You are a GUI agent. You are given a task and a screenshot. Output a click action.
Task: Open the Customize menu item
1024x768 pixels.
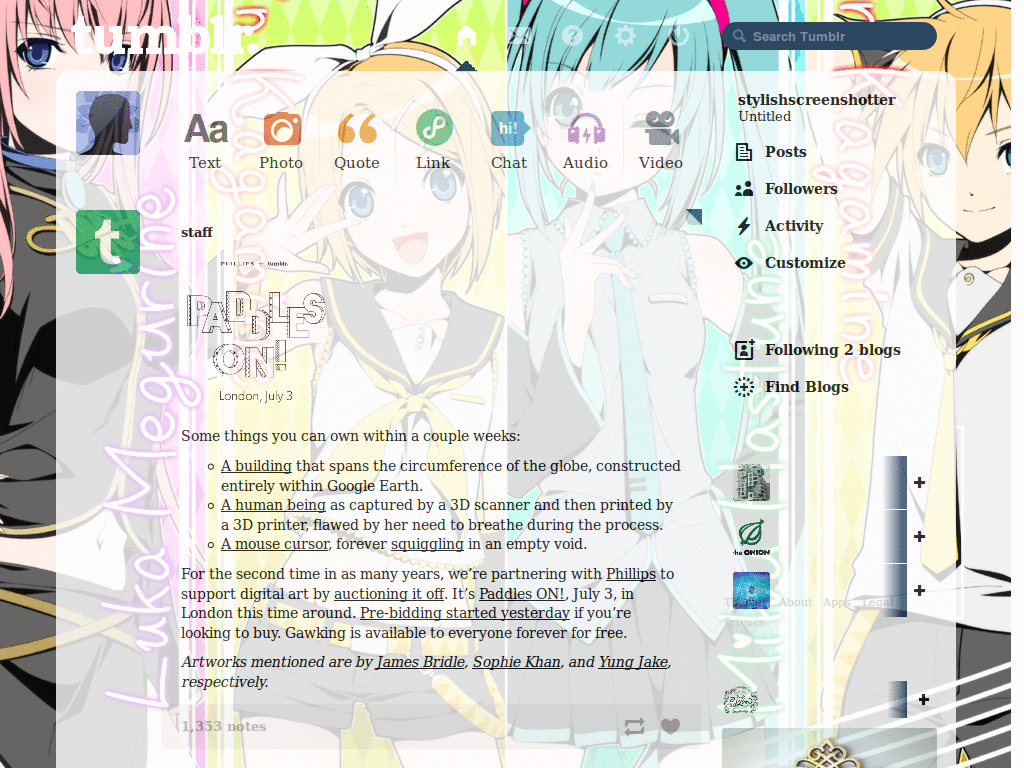805,263
